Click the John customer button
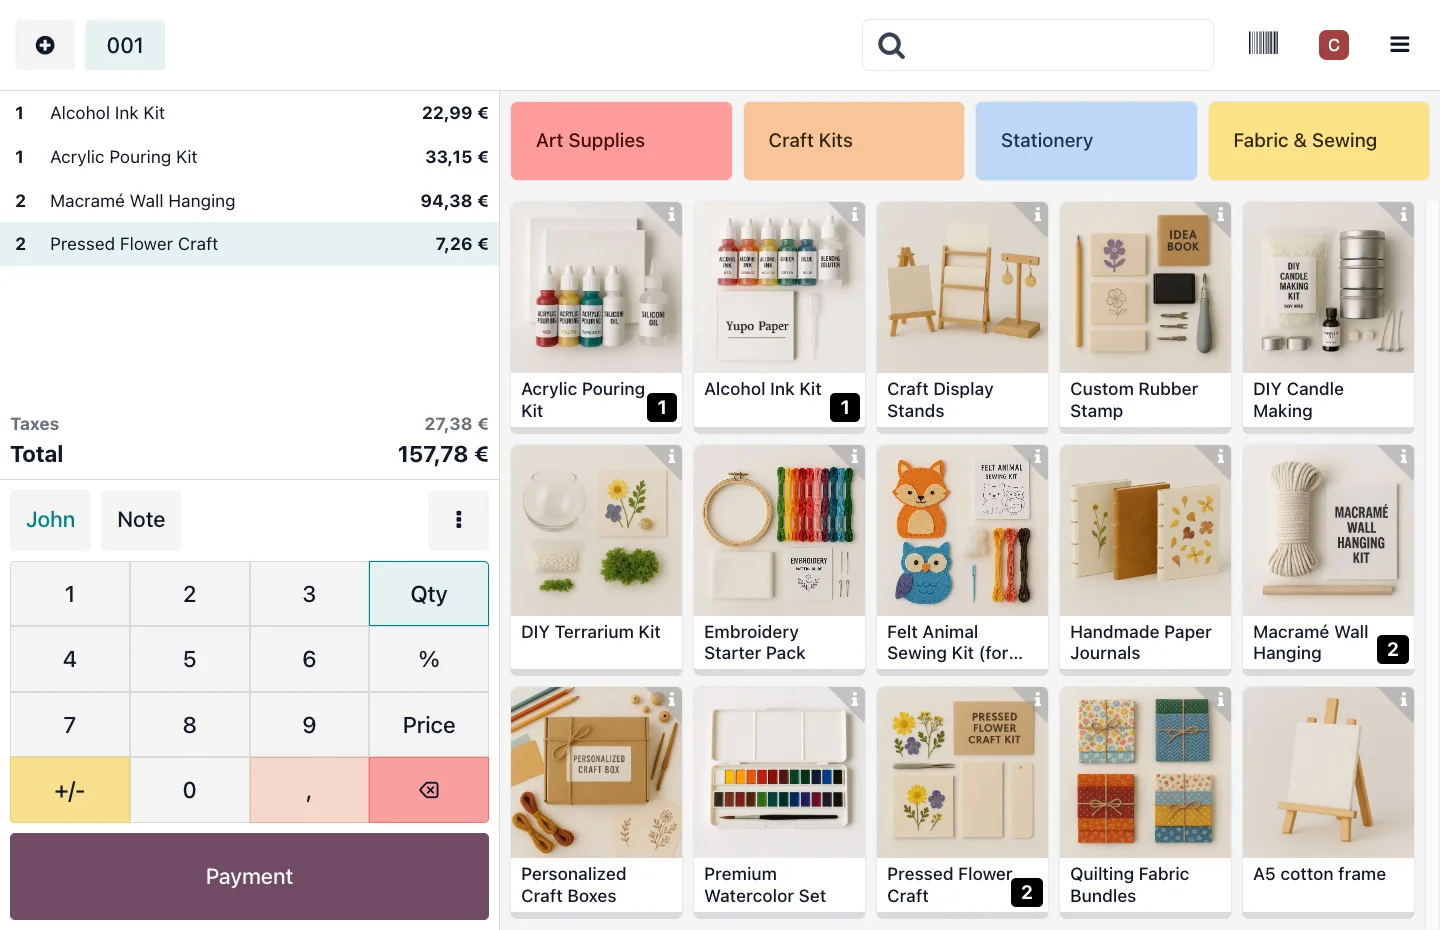Viewport: 1440px width, 930px height. pyautogui.click(x=51, y=520)
